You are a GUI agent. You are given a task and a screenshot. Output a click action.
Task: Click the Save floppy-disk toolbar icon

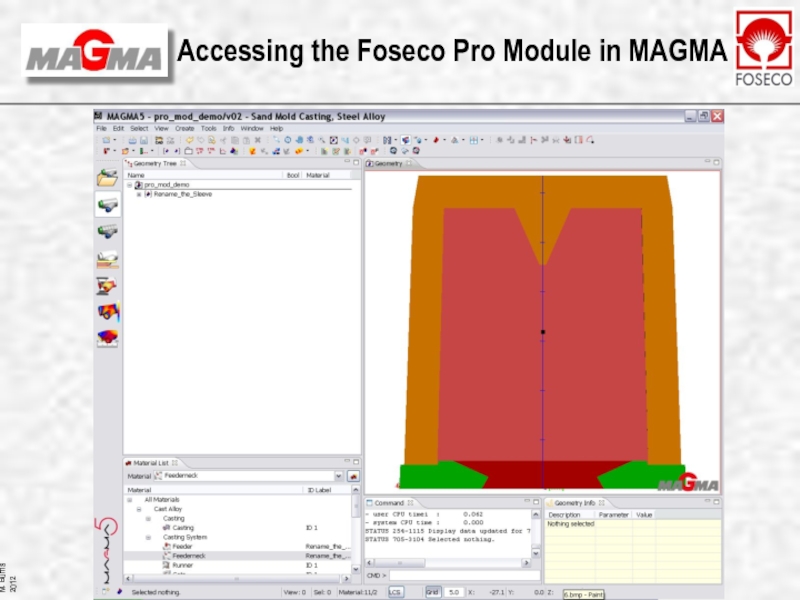point(144,140)
